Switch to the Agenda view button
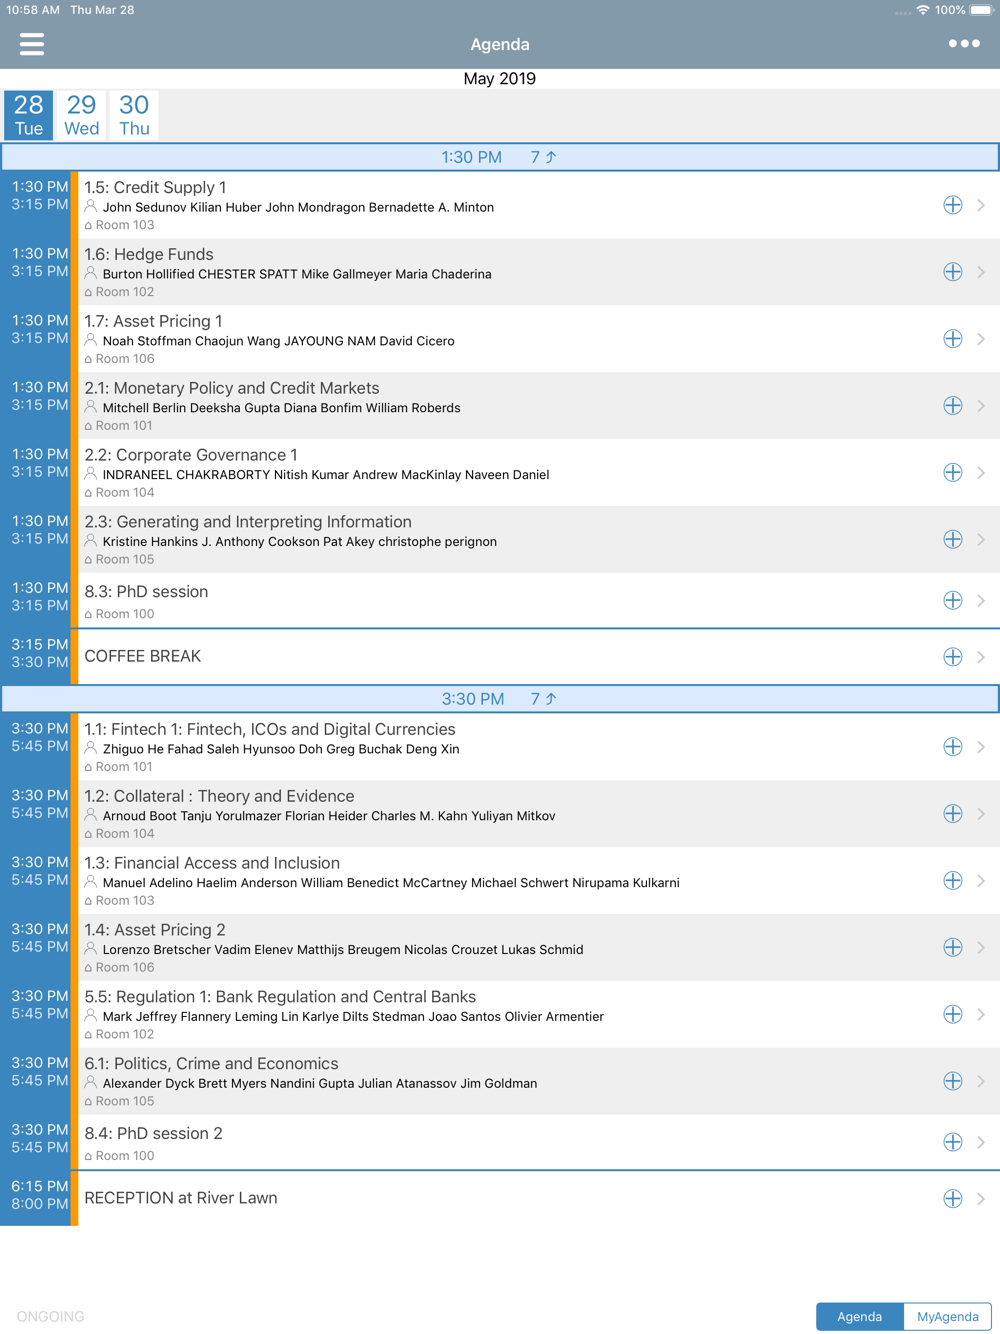Screen dimensions: 1000x1334 [x=860, y=1316]
